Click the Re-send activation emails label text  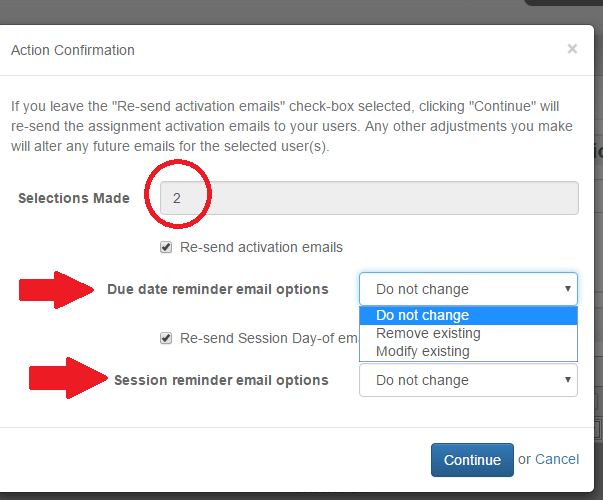(261, 247)
